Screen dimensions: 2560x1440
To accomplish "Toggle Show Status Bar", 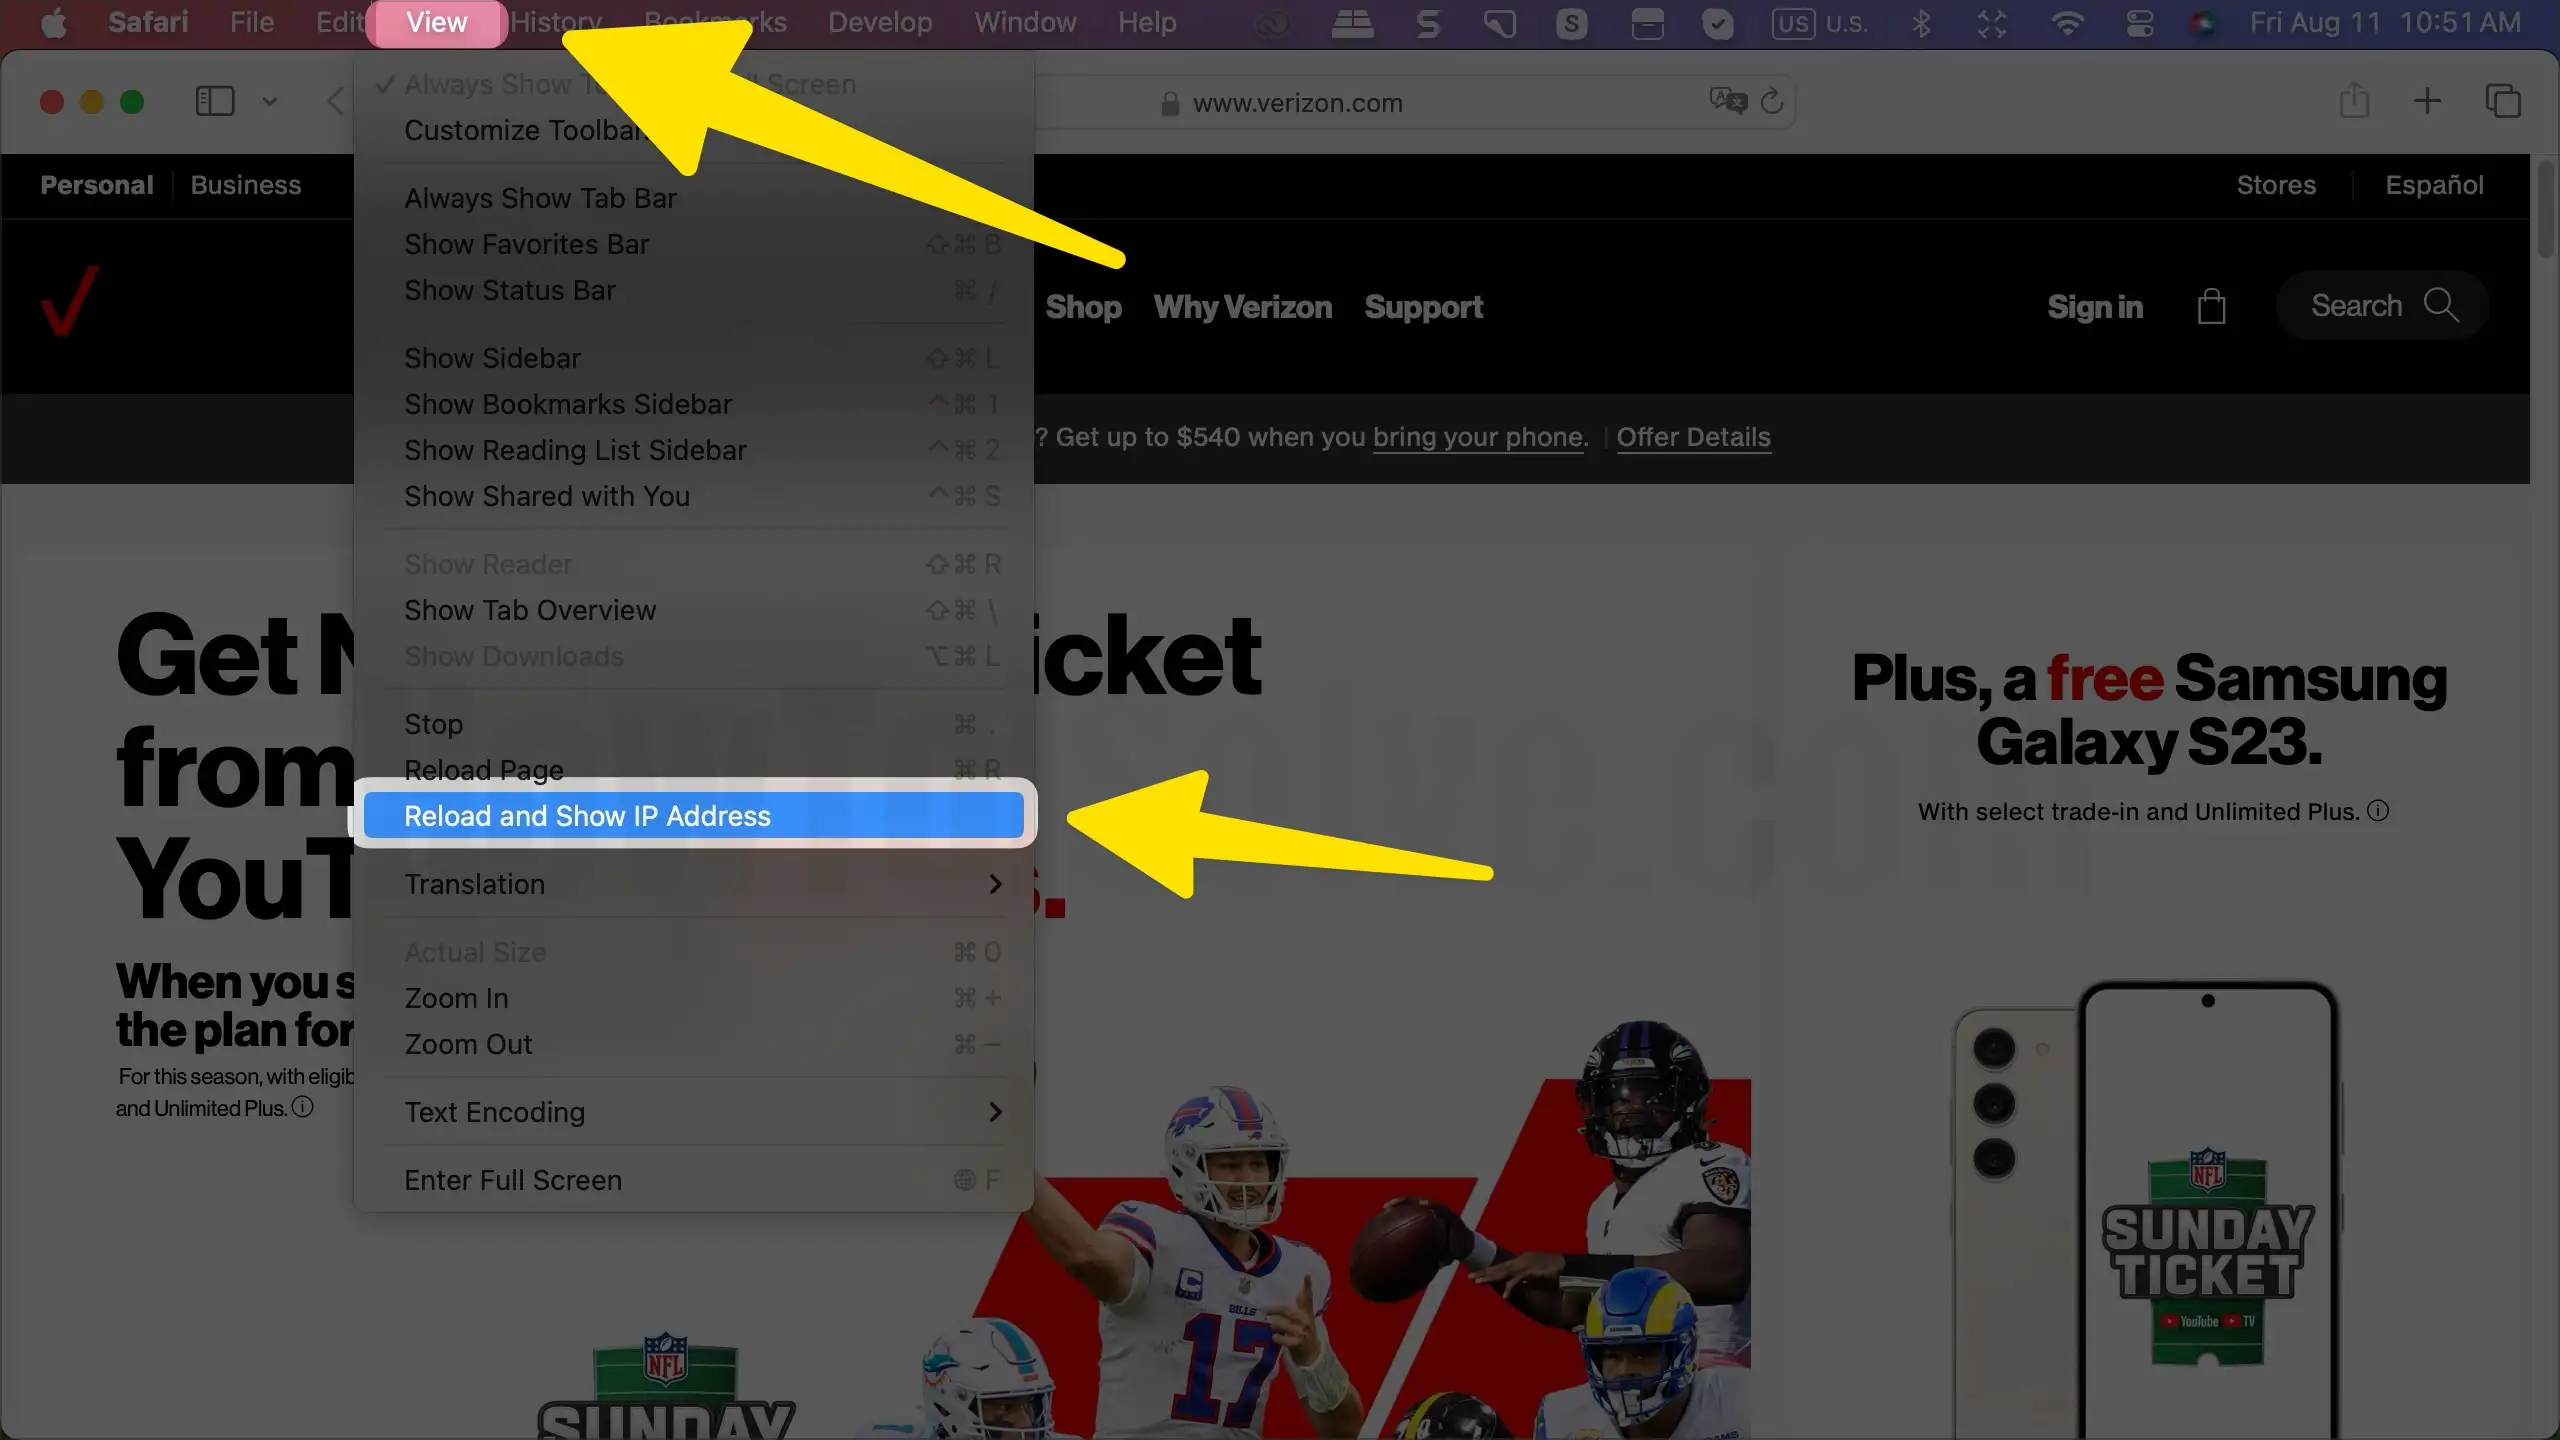I will pos(693,290).
